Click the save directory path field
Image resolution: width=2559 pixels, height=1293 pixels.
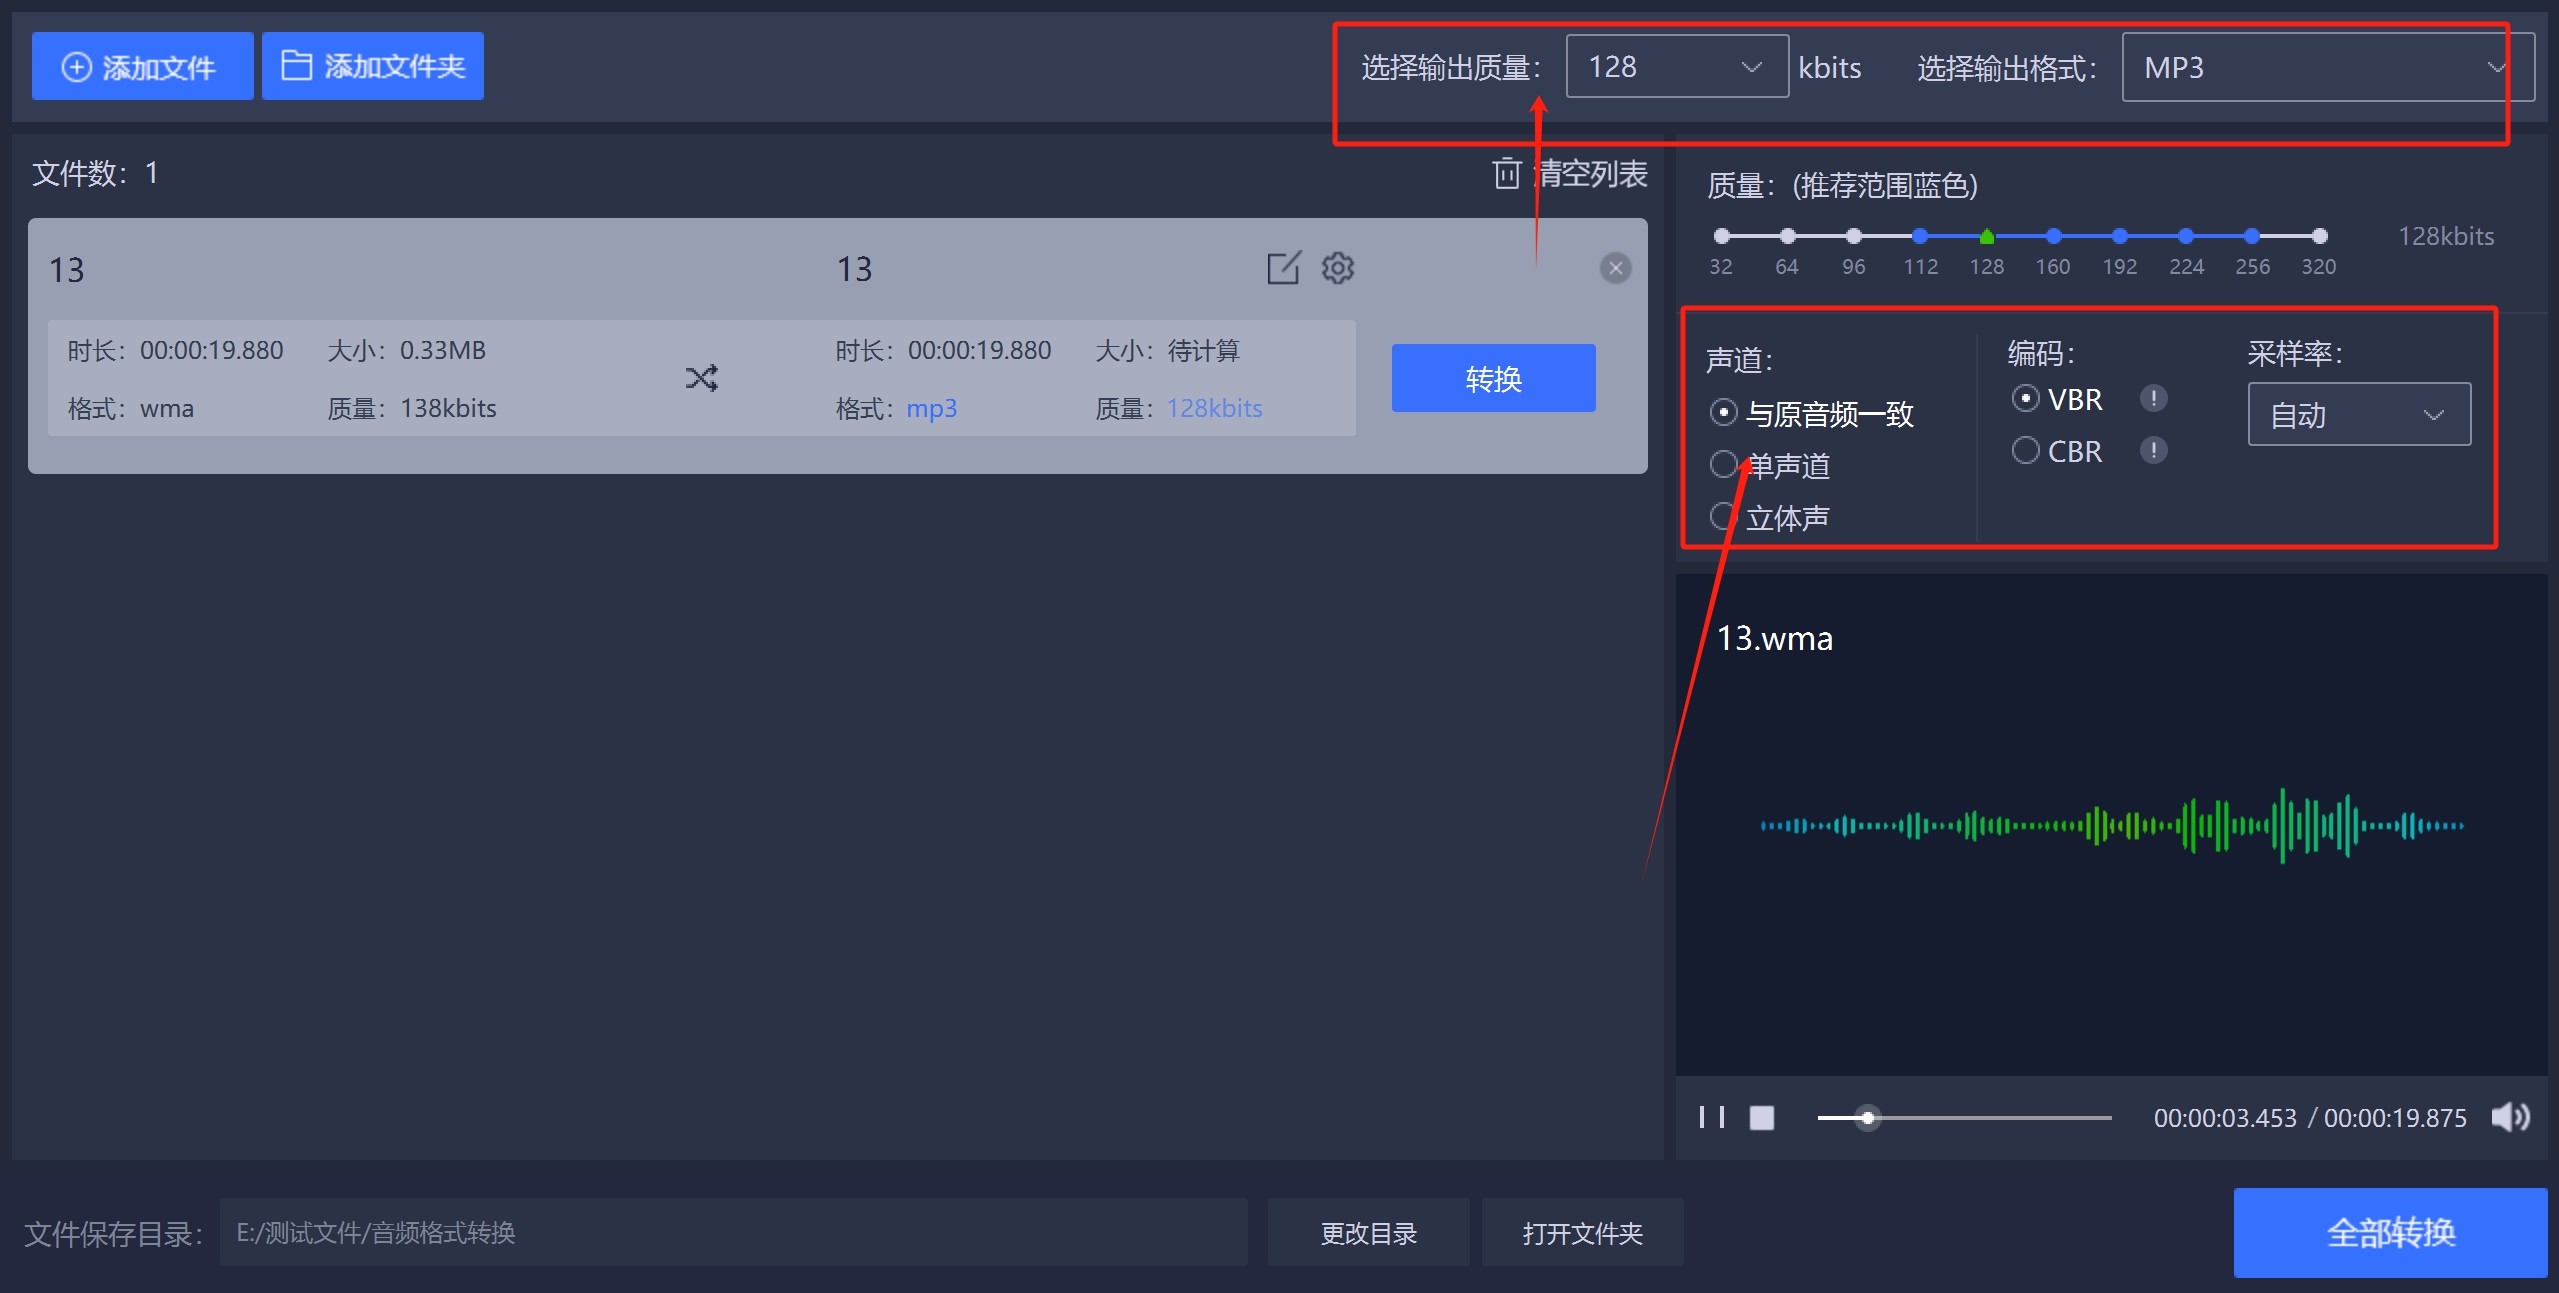732,1232
